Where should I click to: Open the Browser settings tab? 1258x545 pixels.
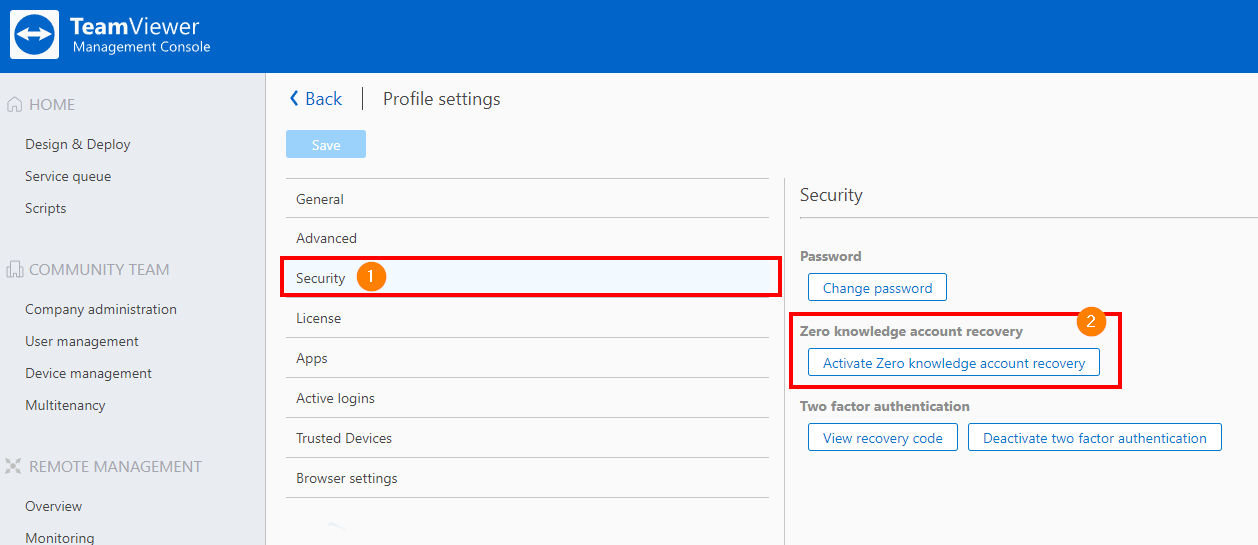point(527,478)
